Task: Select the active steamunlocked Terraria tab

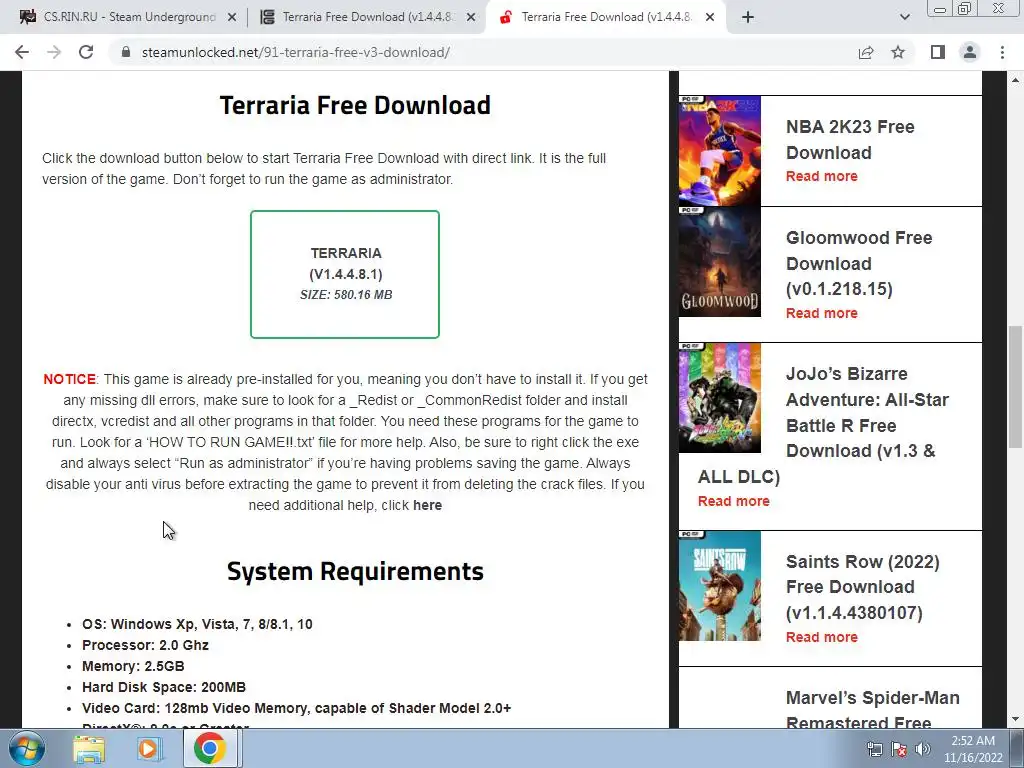Action: point(604,17)
